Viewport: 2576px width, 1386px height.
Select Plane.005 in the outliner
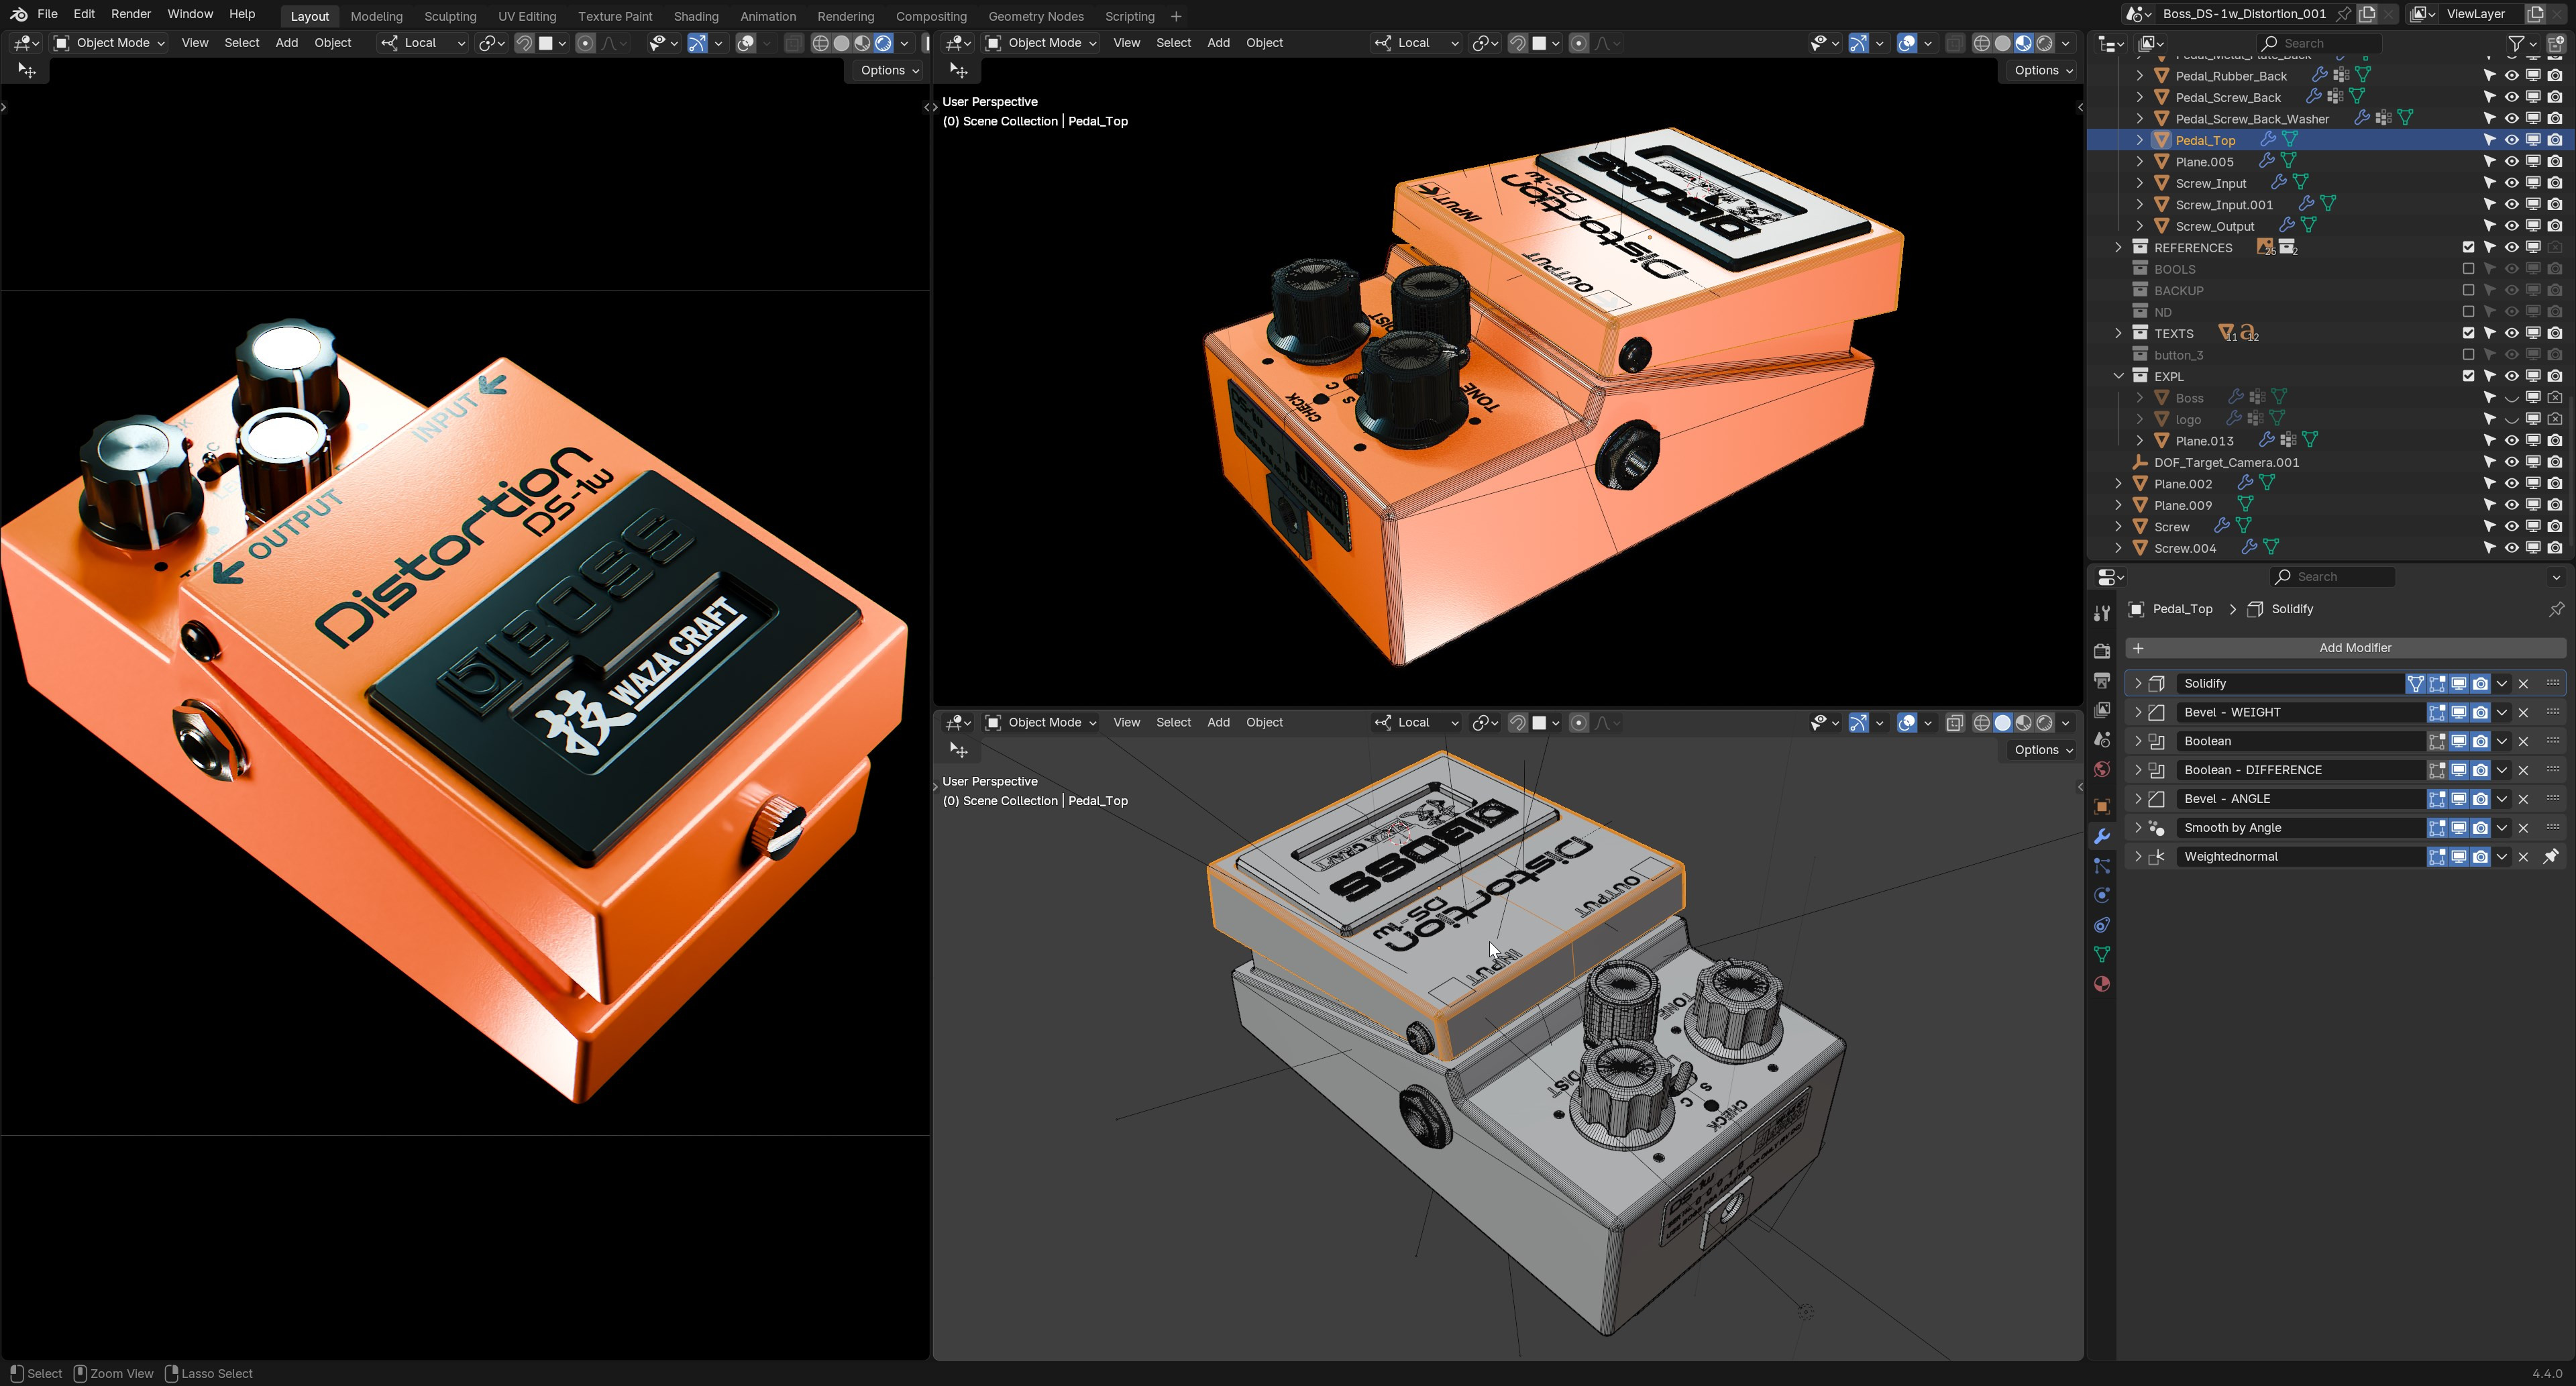pyautogui.click(x=2204, y=161)
